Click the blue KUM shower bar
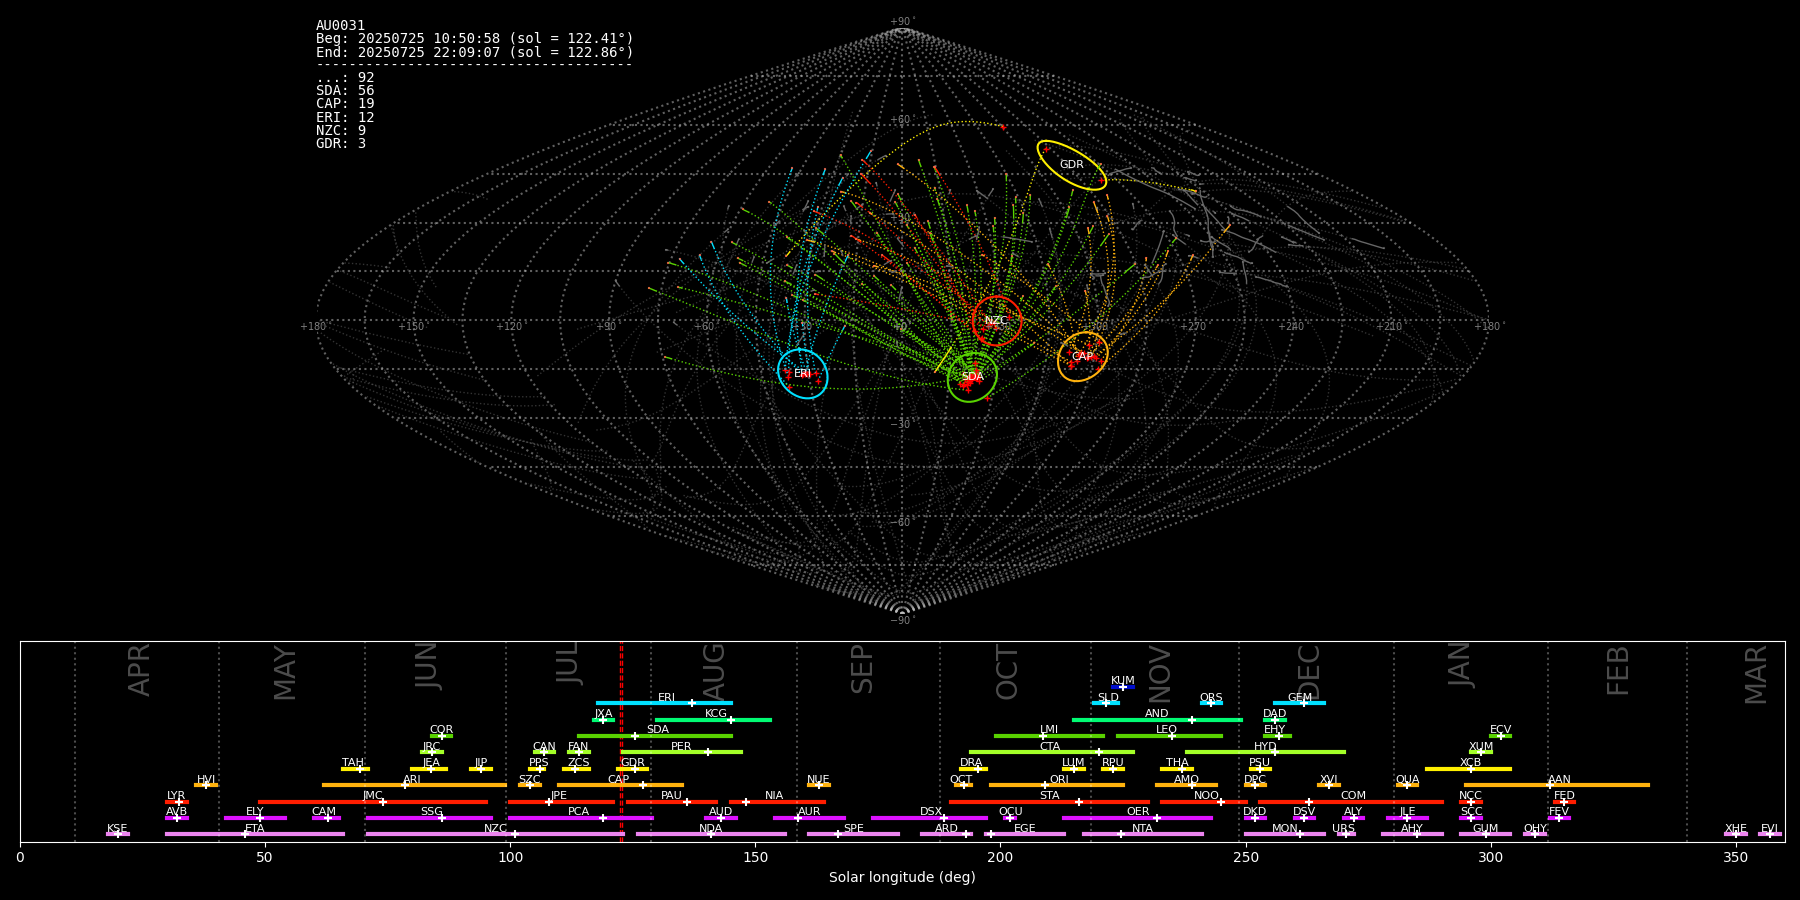Screen dimensions: 1800x900 [x=1123, y=687]
